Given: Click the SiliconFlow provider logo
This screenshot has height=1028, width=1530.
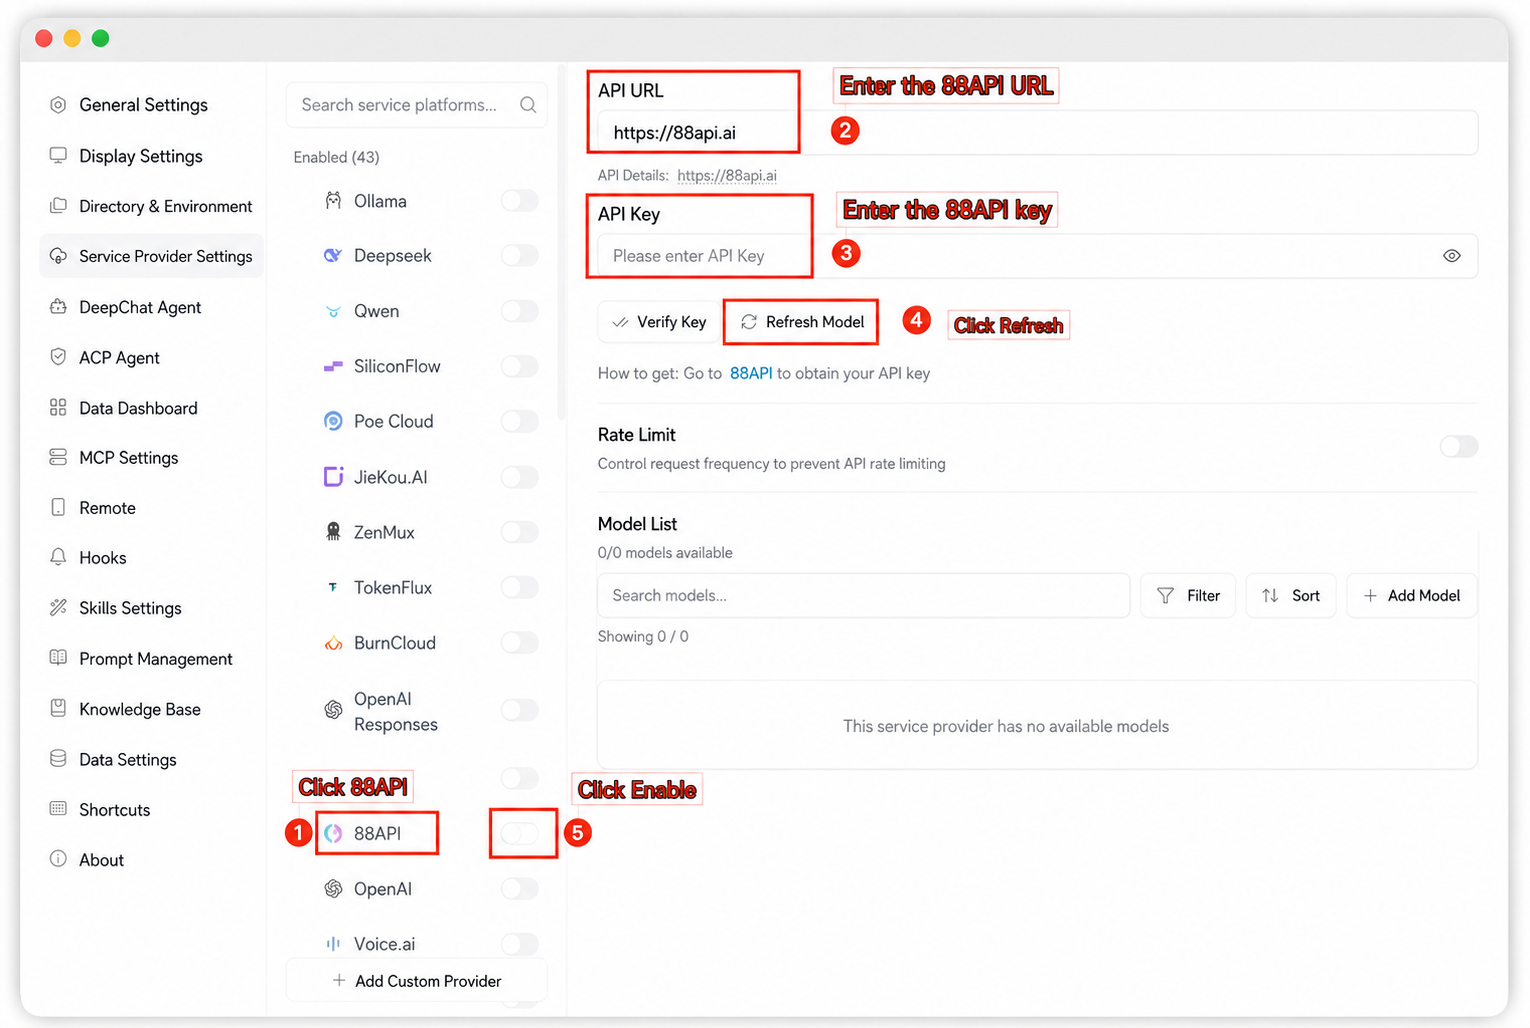Looking at the screenshot, I should pyautogui.click(x=333, y=367).
